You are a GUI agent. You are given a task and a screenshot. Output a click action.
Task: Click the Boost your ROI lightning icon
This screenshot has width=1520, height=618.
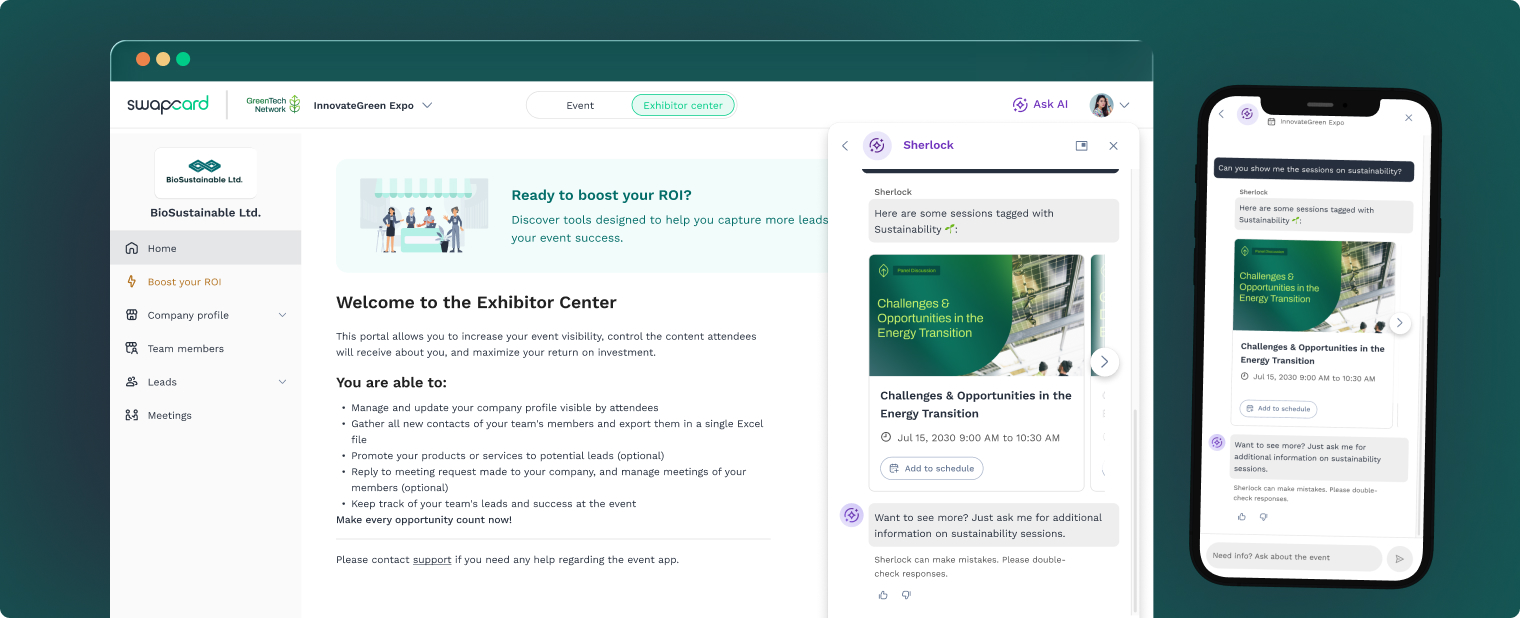point(131,282)
